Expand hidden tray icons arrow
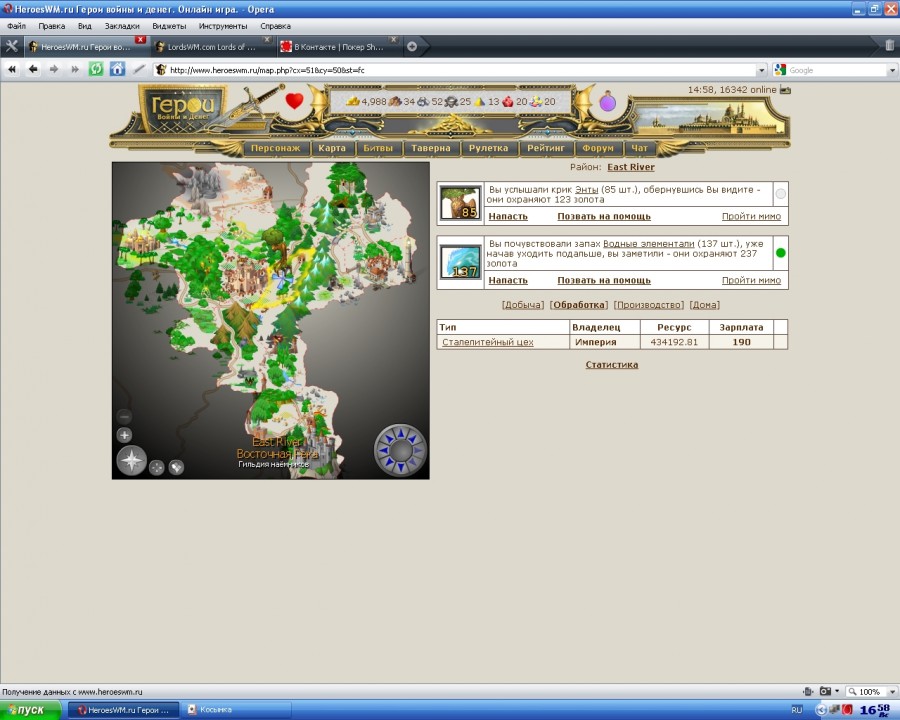 821,710
